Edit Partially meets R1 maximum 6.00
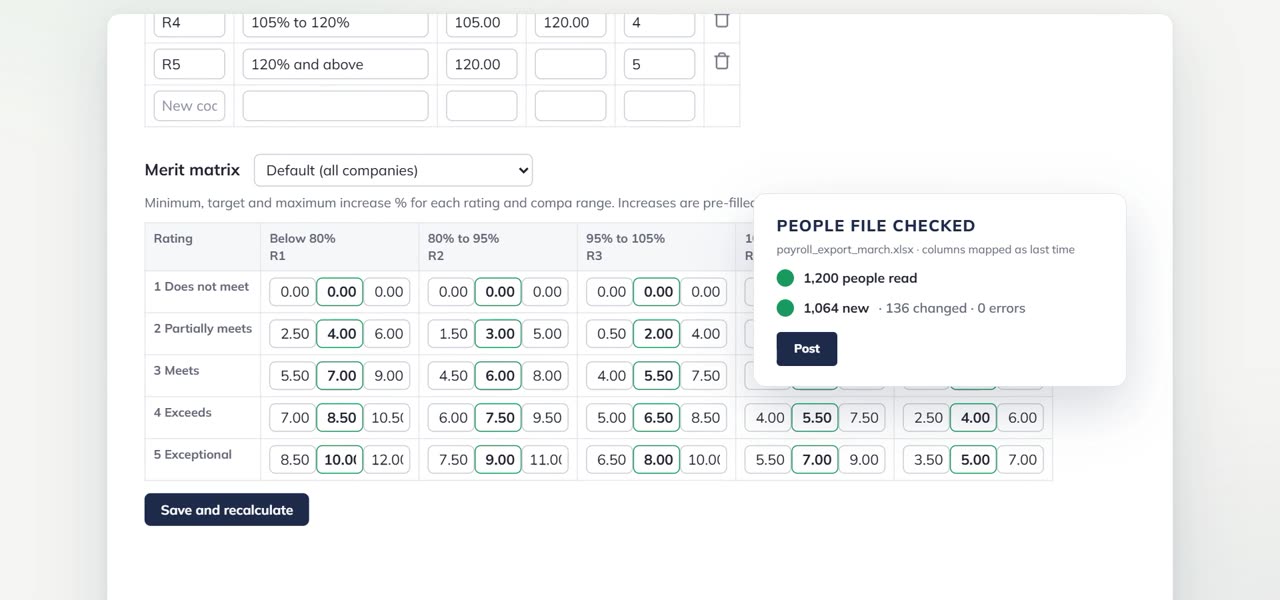Viewport: 1280px width, 600px height. [x=387, y=334]
